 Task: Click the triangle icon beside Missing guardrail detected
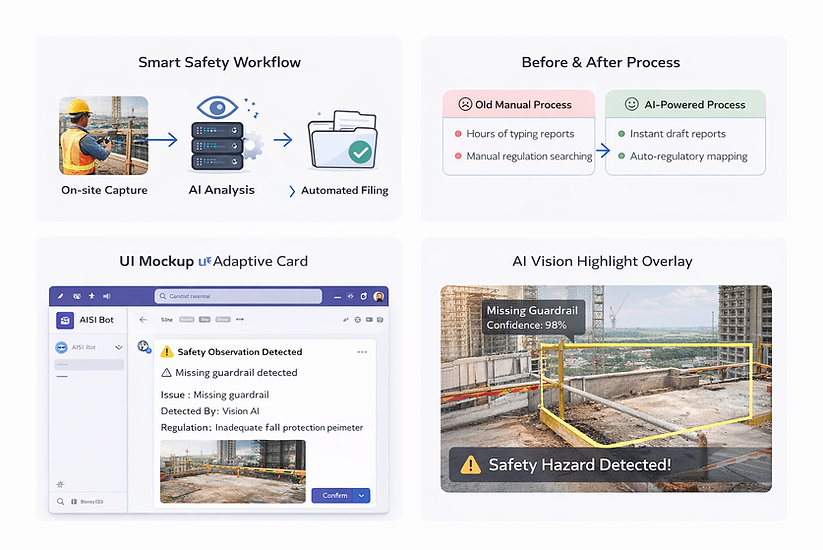[x=166, y=373]
